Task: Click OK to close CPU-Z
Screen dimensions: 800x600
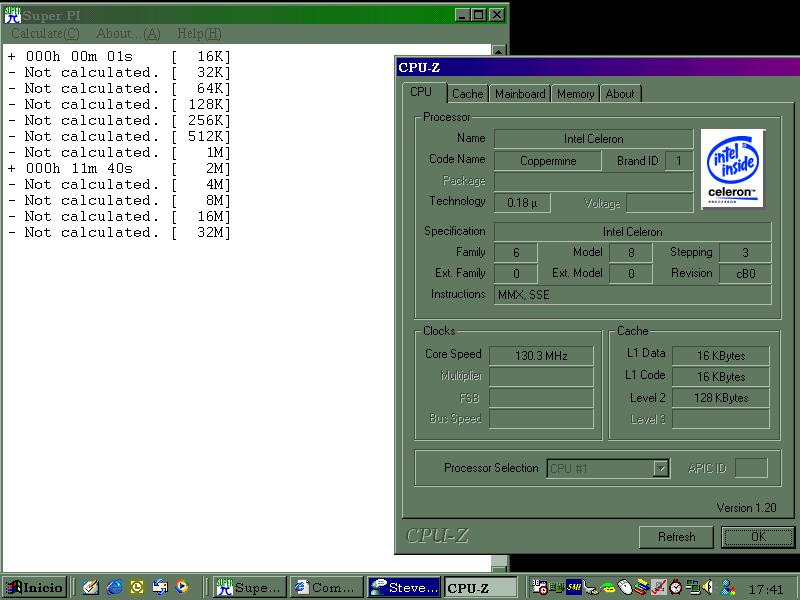Action: point(757,537)
